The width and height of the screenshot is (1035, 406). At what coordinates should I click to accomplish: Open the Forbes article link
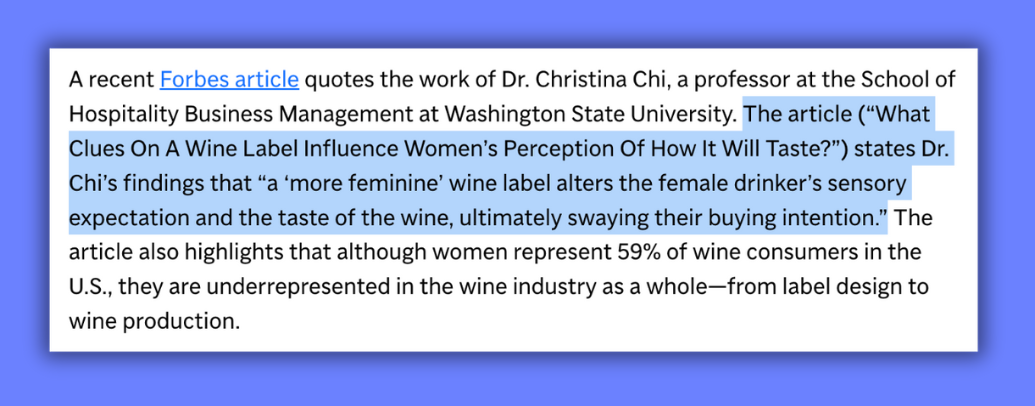click(x=230, y=80)
